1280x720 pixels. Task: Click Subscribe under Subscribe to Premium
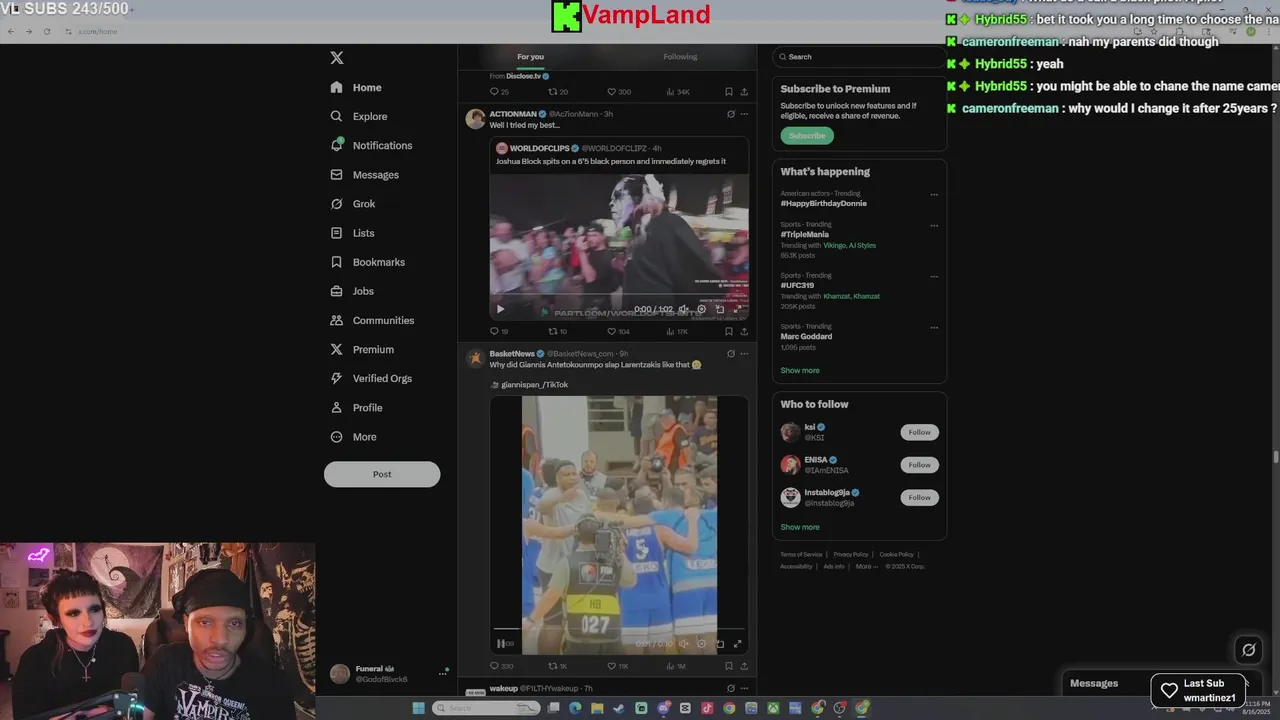point(807,135)
